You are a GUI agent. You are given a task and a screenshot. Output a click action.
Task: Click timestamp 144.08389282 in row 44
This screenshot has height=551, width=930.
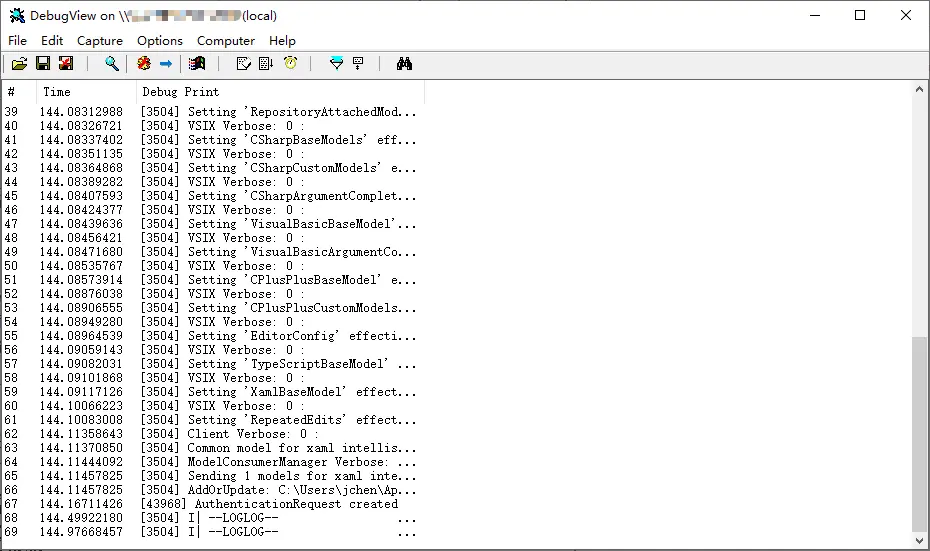coord(81,181)
